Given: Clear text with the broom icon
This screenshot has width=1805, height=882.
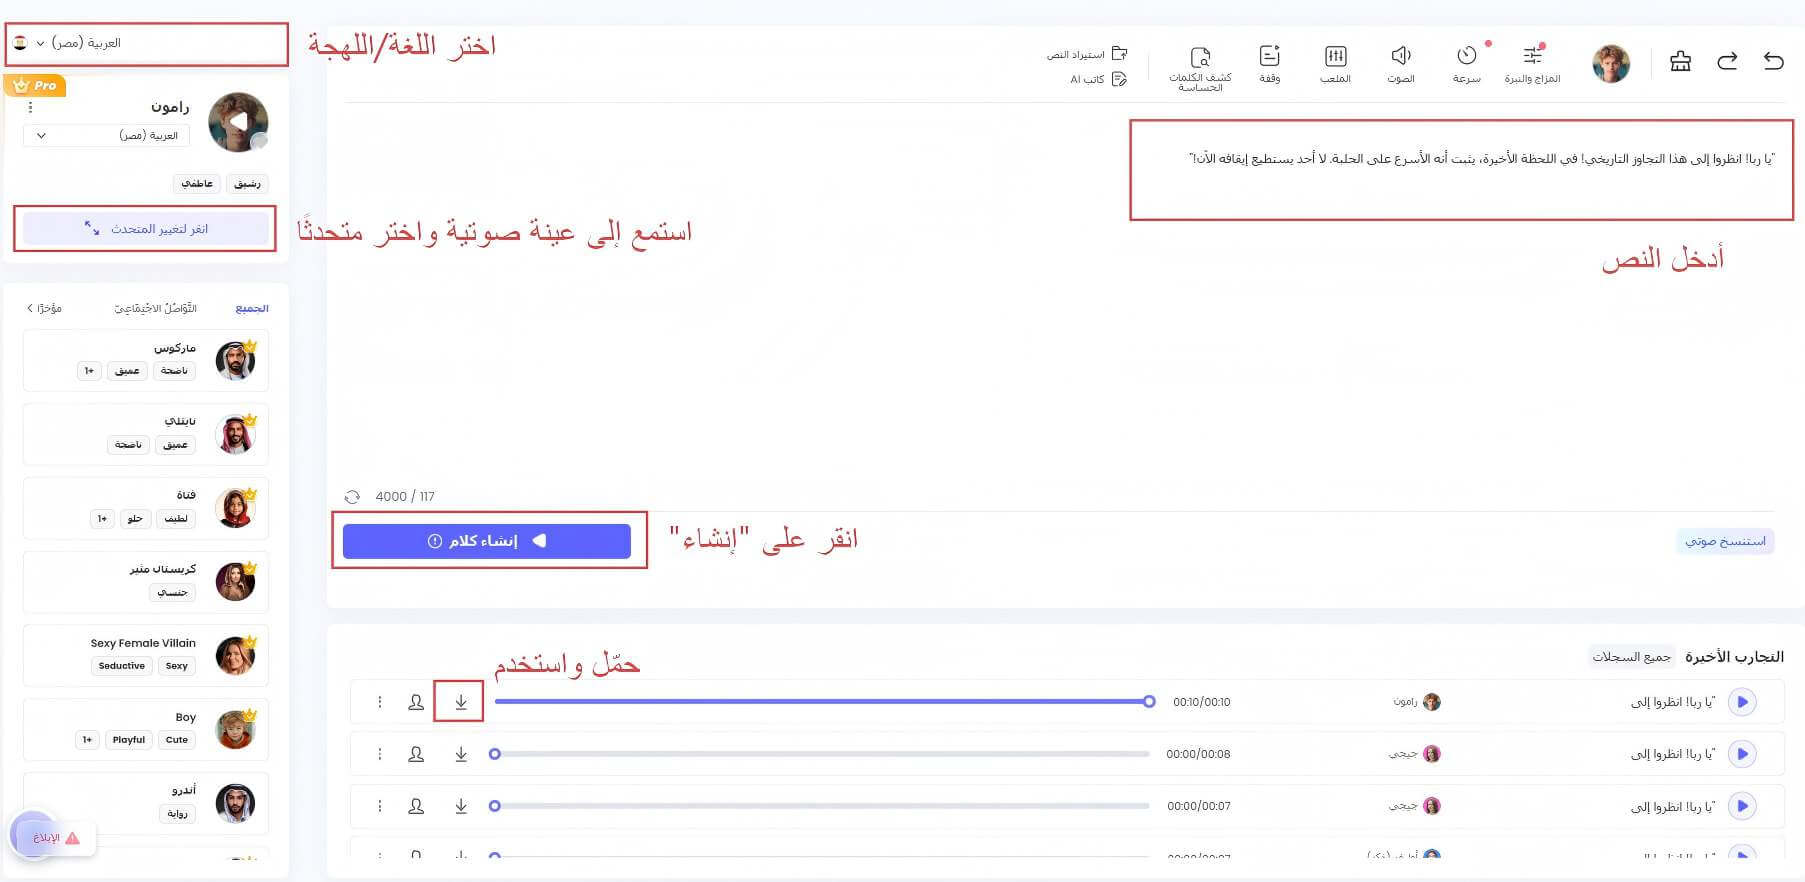Looking at the screenshot, I should pos(1680,61).
